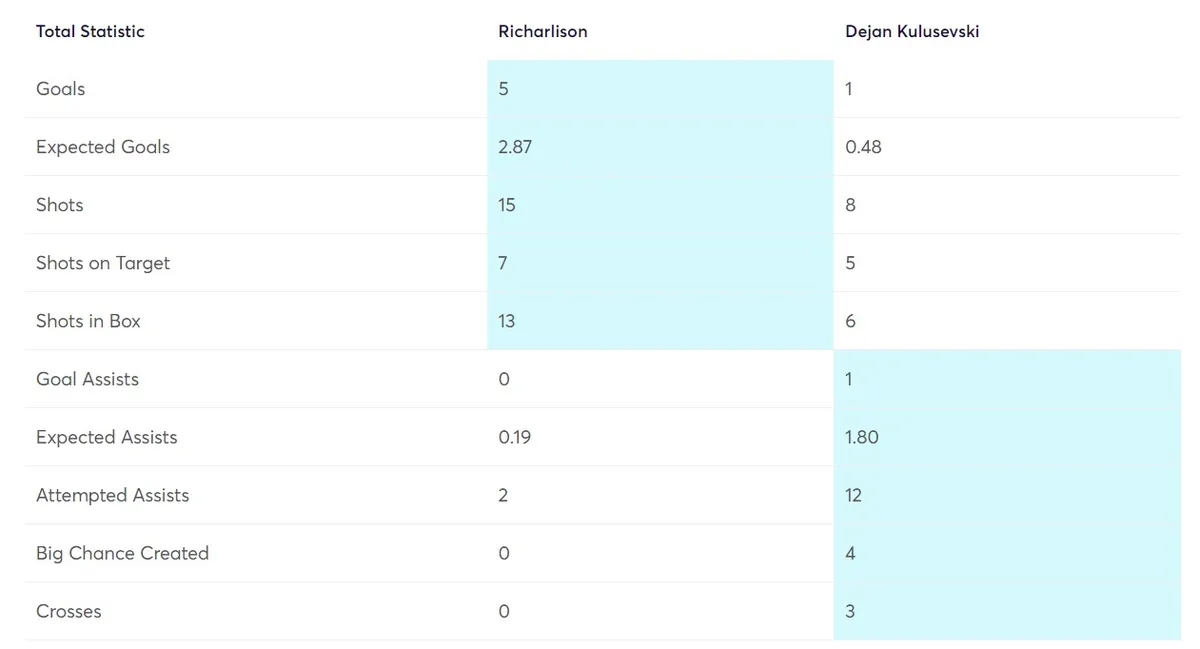Click Kulusevski's Big Chance Created value 4
This screenshot has width=1200, height=649.
pyautogui.click(x=850, y=553)
